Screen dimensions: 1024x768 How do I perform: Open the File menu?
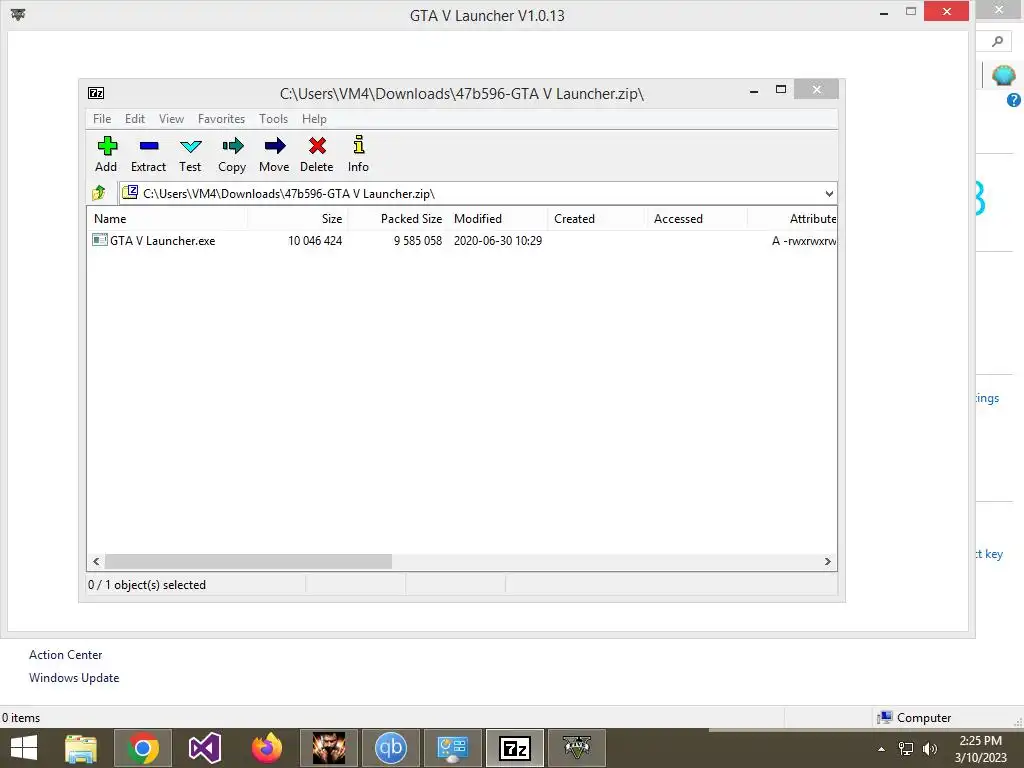(102, 119)
